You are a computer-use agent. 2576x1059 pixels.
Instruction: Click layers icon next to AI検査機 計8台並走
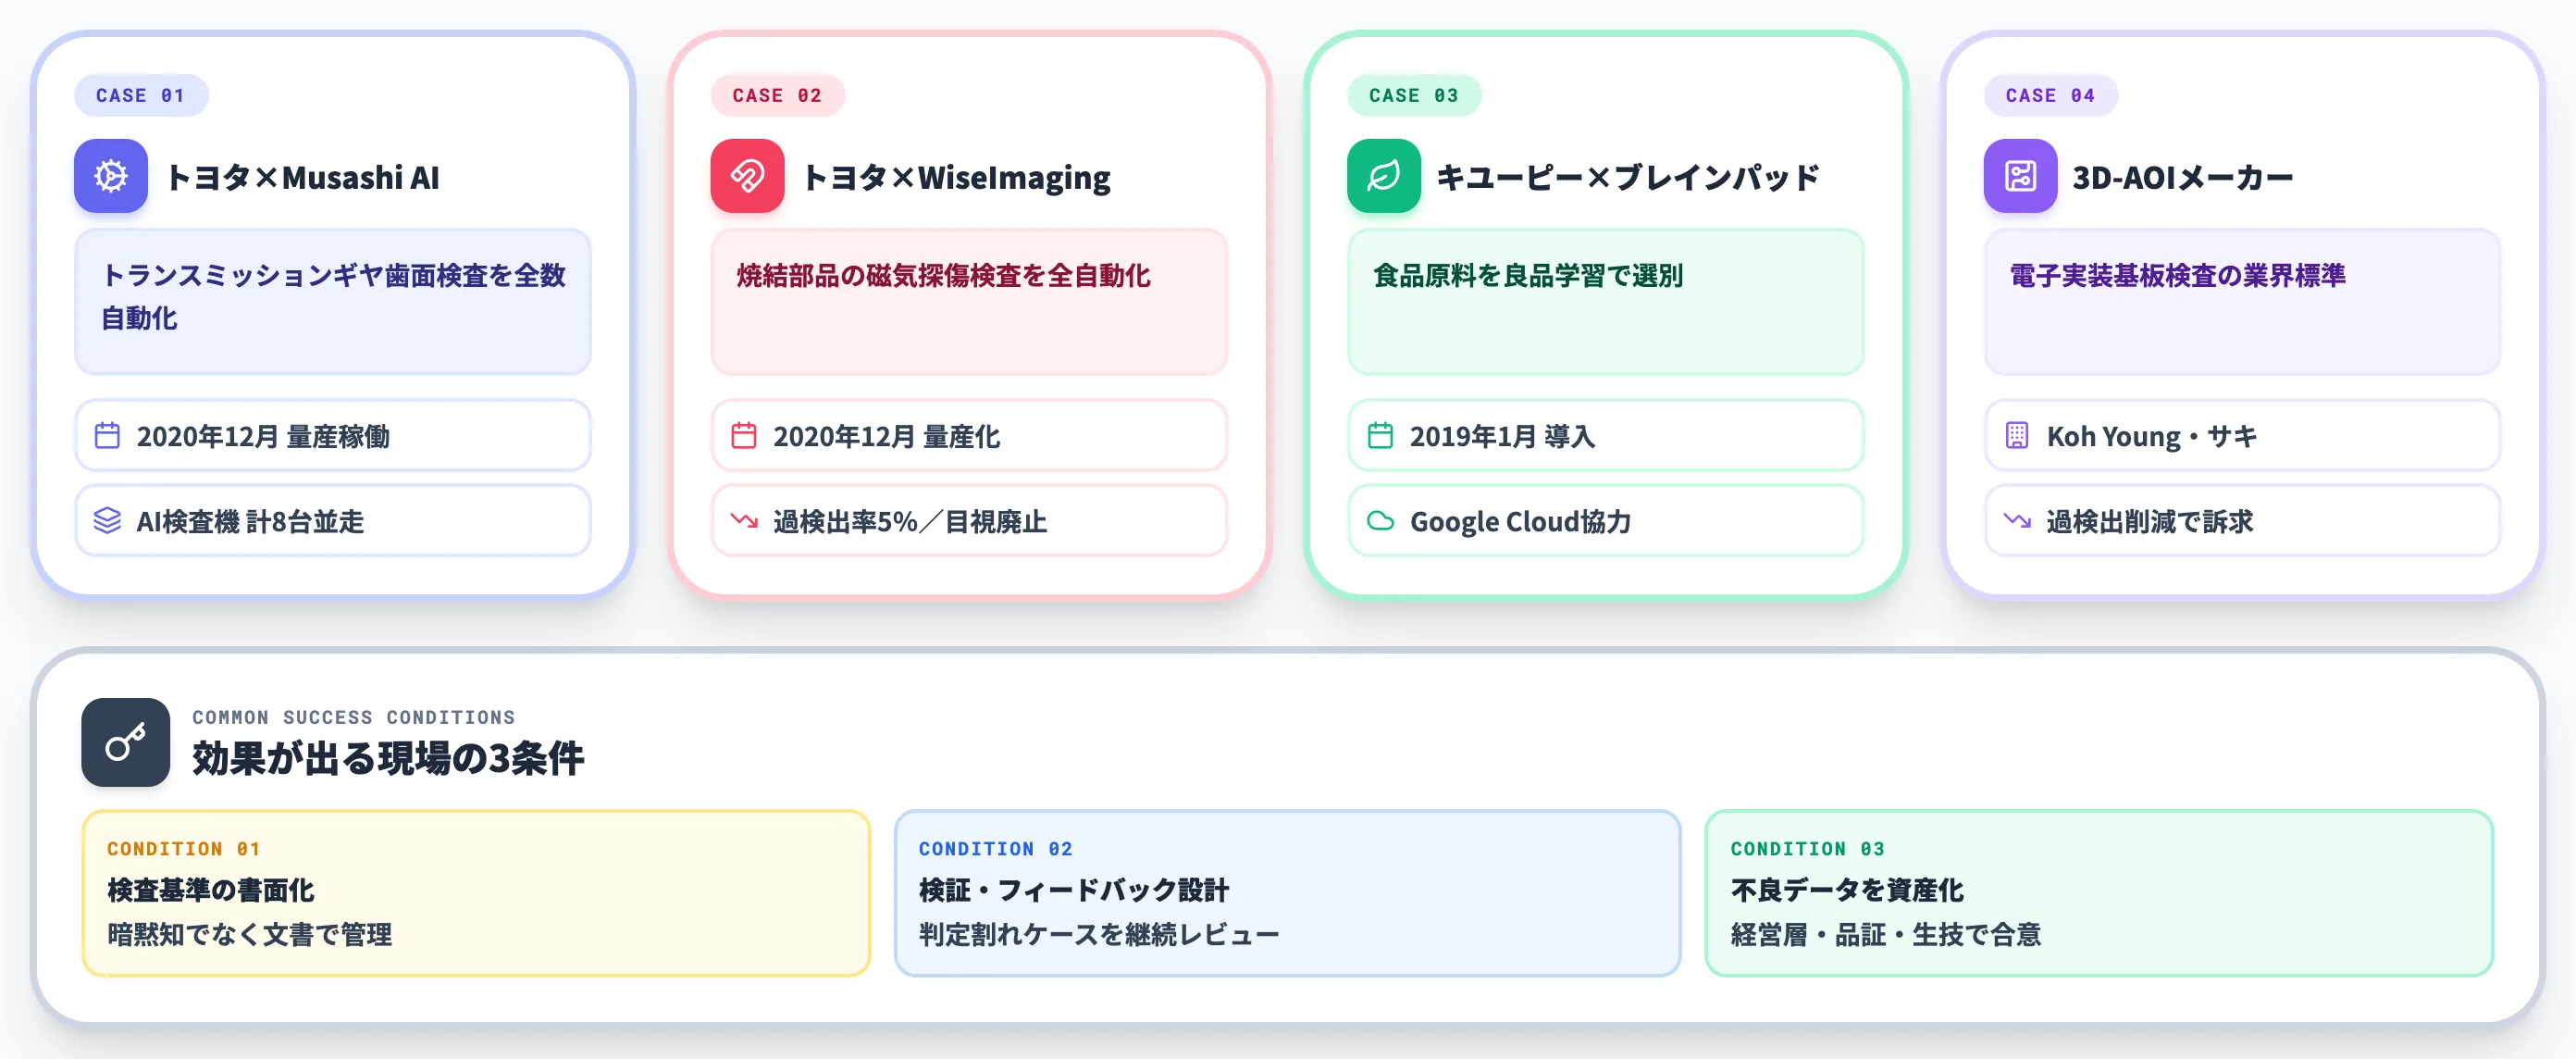[107, 521]
